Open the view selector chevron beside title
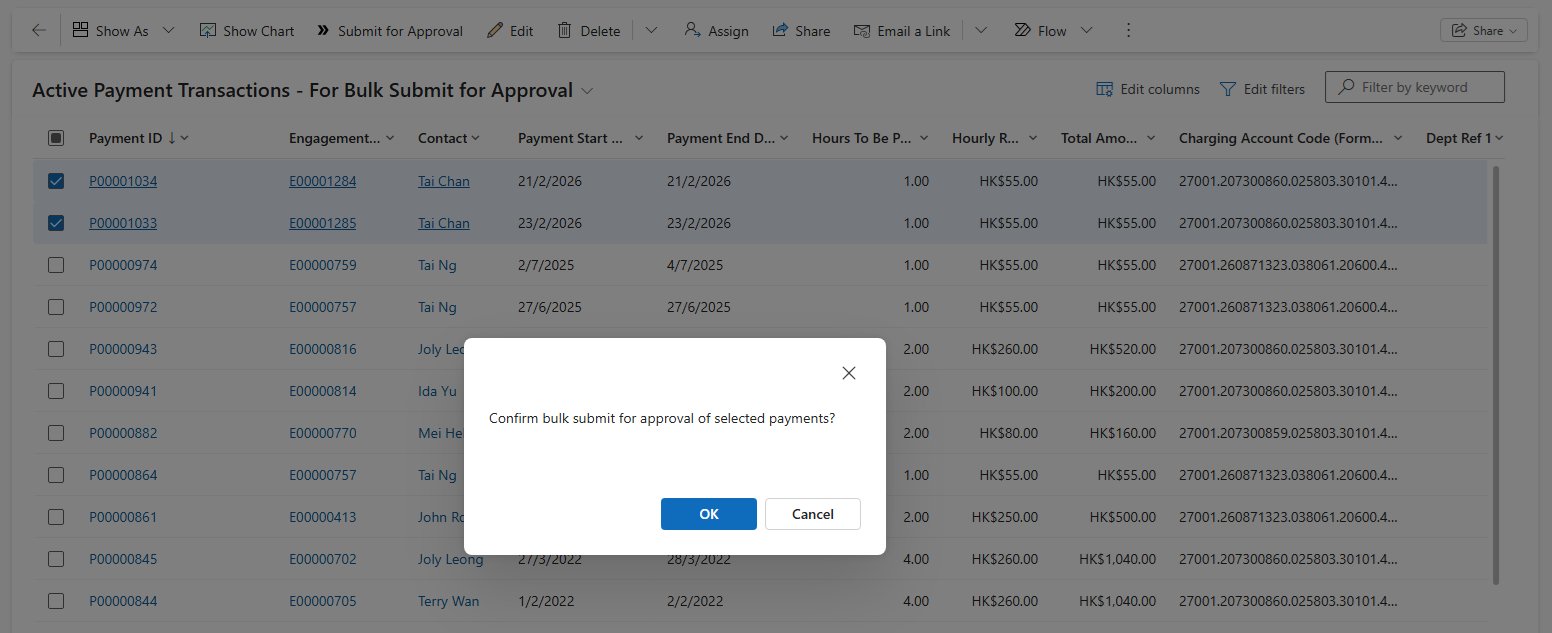Viewport: 1552px width, 633px height. coord(588,91)
